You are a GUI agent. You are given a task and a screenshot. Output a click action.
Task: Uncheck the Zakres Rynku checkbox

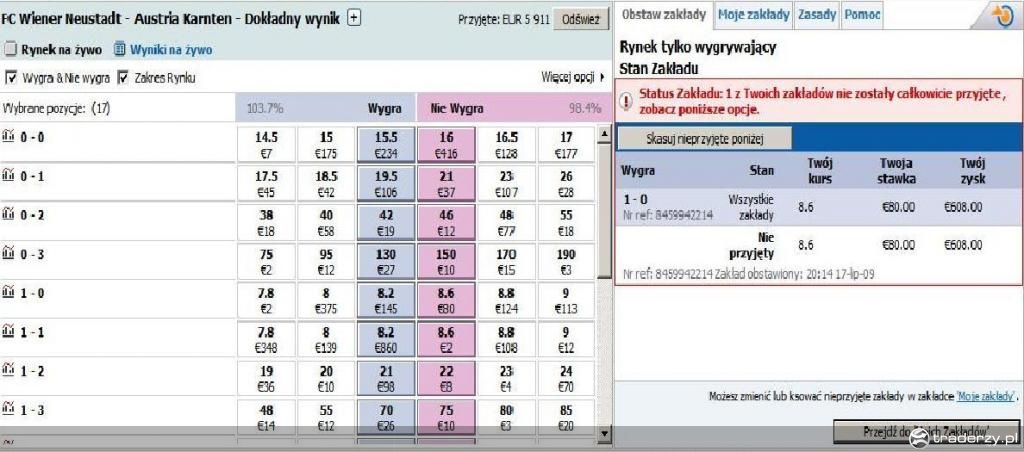[123, 78]
